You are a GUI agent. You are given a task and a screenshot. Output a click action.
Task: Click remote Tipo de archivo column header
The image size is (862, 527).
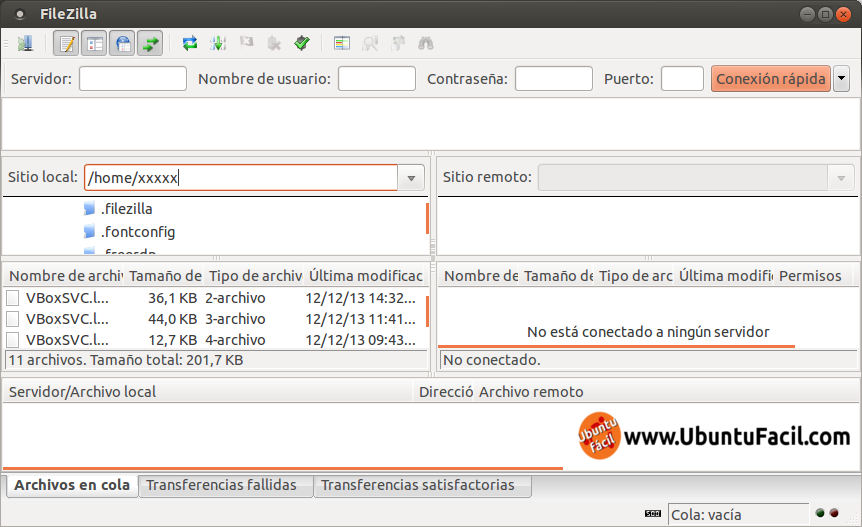[x=635, y=276]
